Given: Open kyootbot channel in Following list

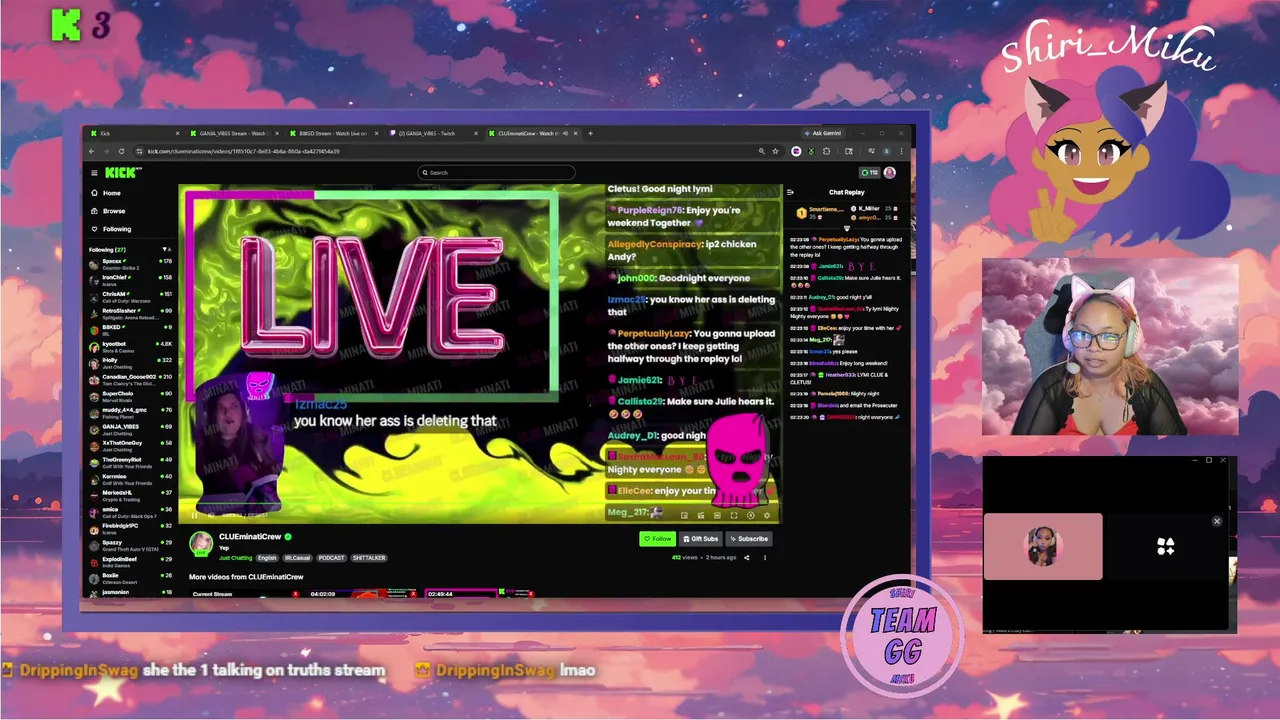Looking at the screenshot, I should 130,346.
